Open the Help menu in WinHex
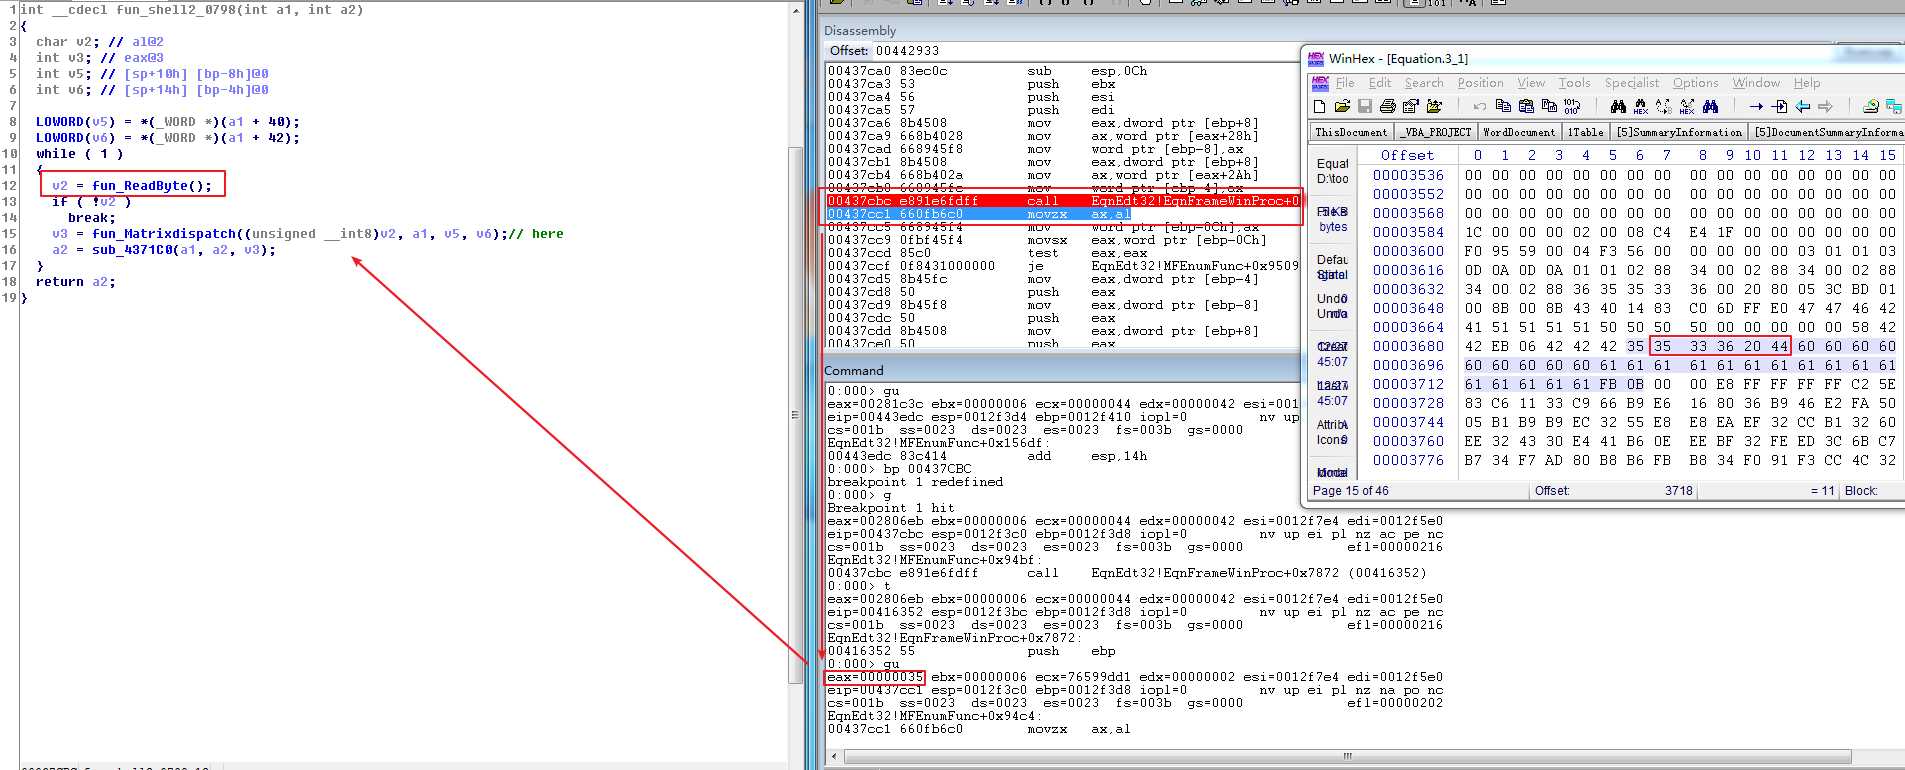Viewport: 1905px width, 770px height. pyautogui.click(x=1807, y=83)
